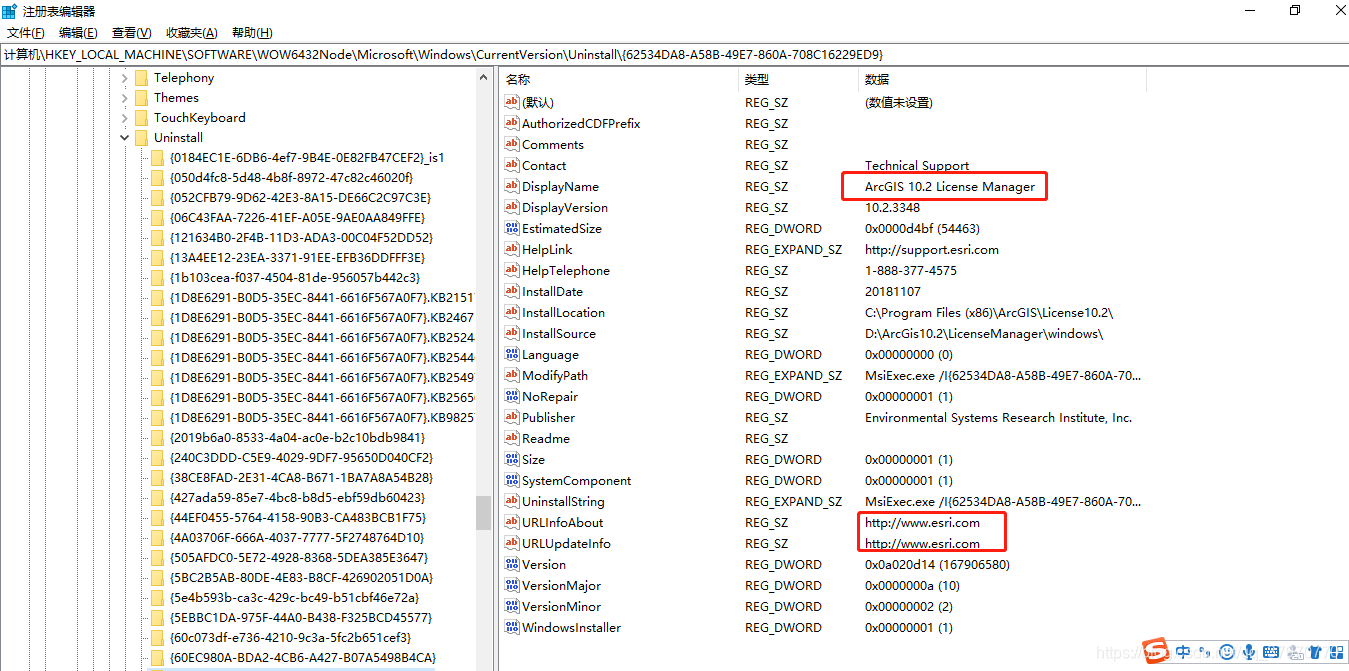
Task: Select the binary value icon beside NoRepair
Action: tap(512, 397)
